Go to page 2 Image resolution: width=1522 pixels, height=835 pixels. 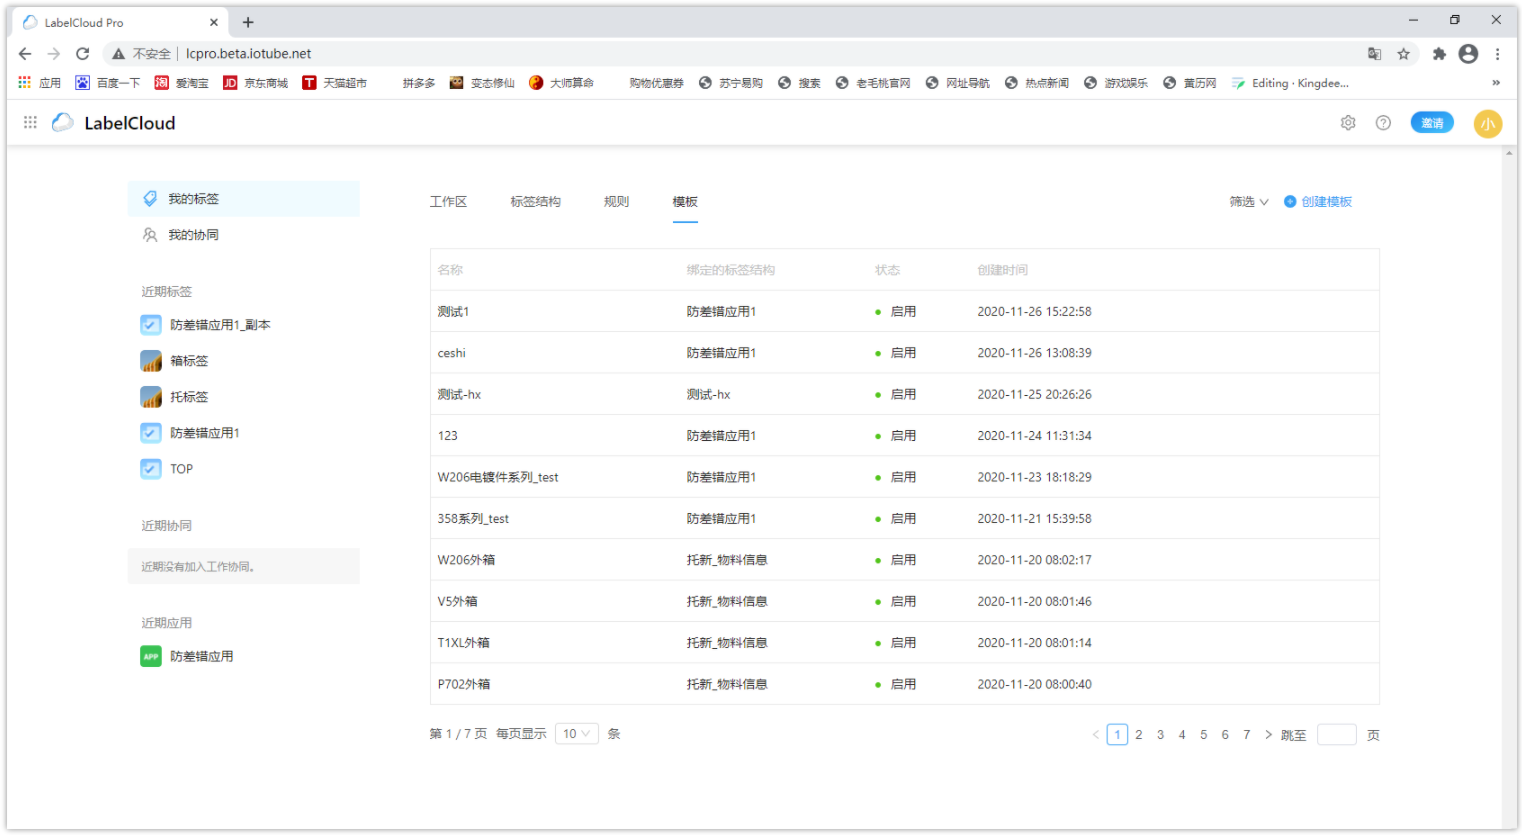point(1139,734)
